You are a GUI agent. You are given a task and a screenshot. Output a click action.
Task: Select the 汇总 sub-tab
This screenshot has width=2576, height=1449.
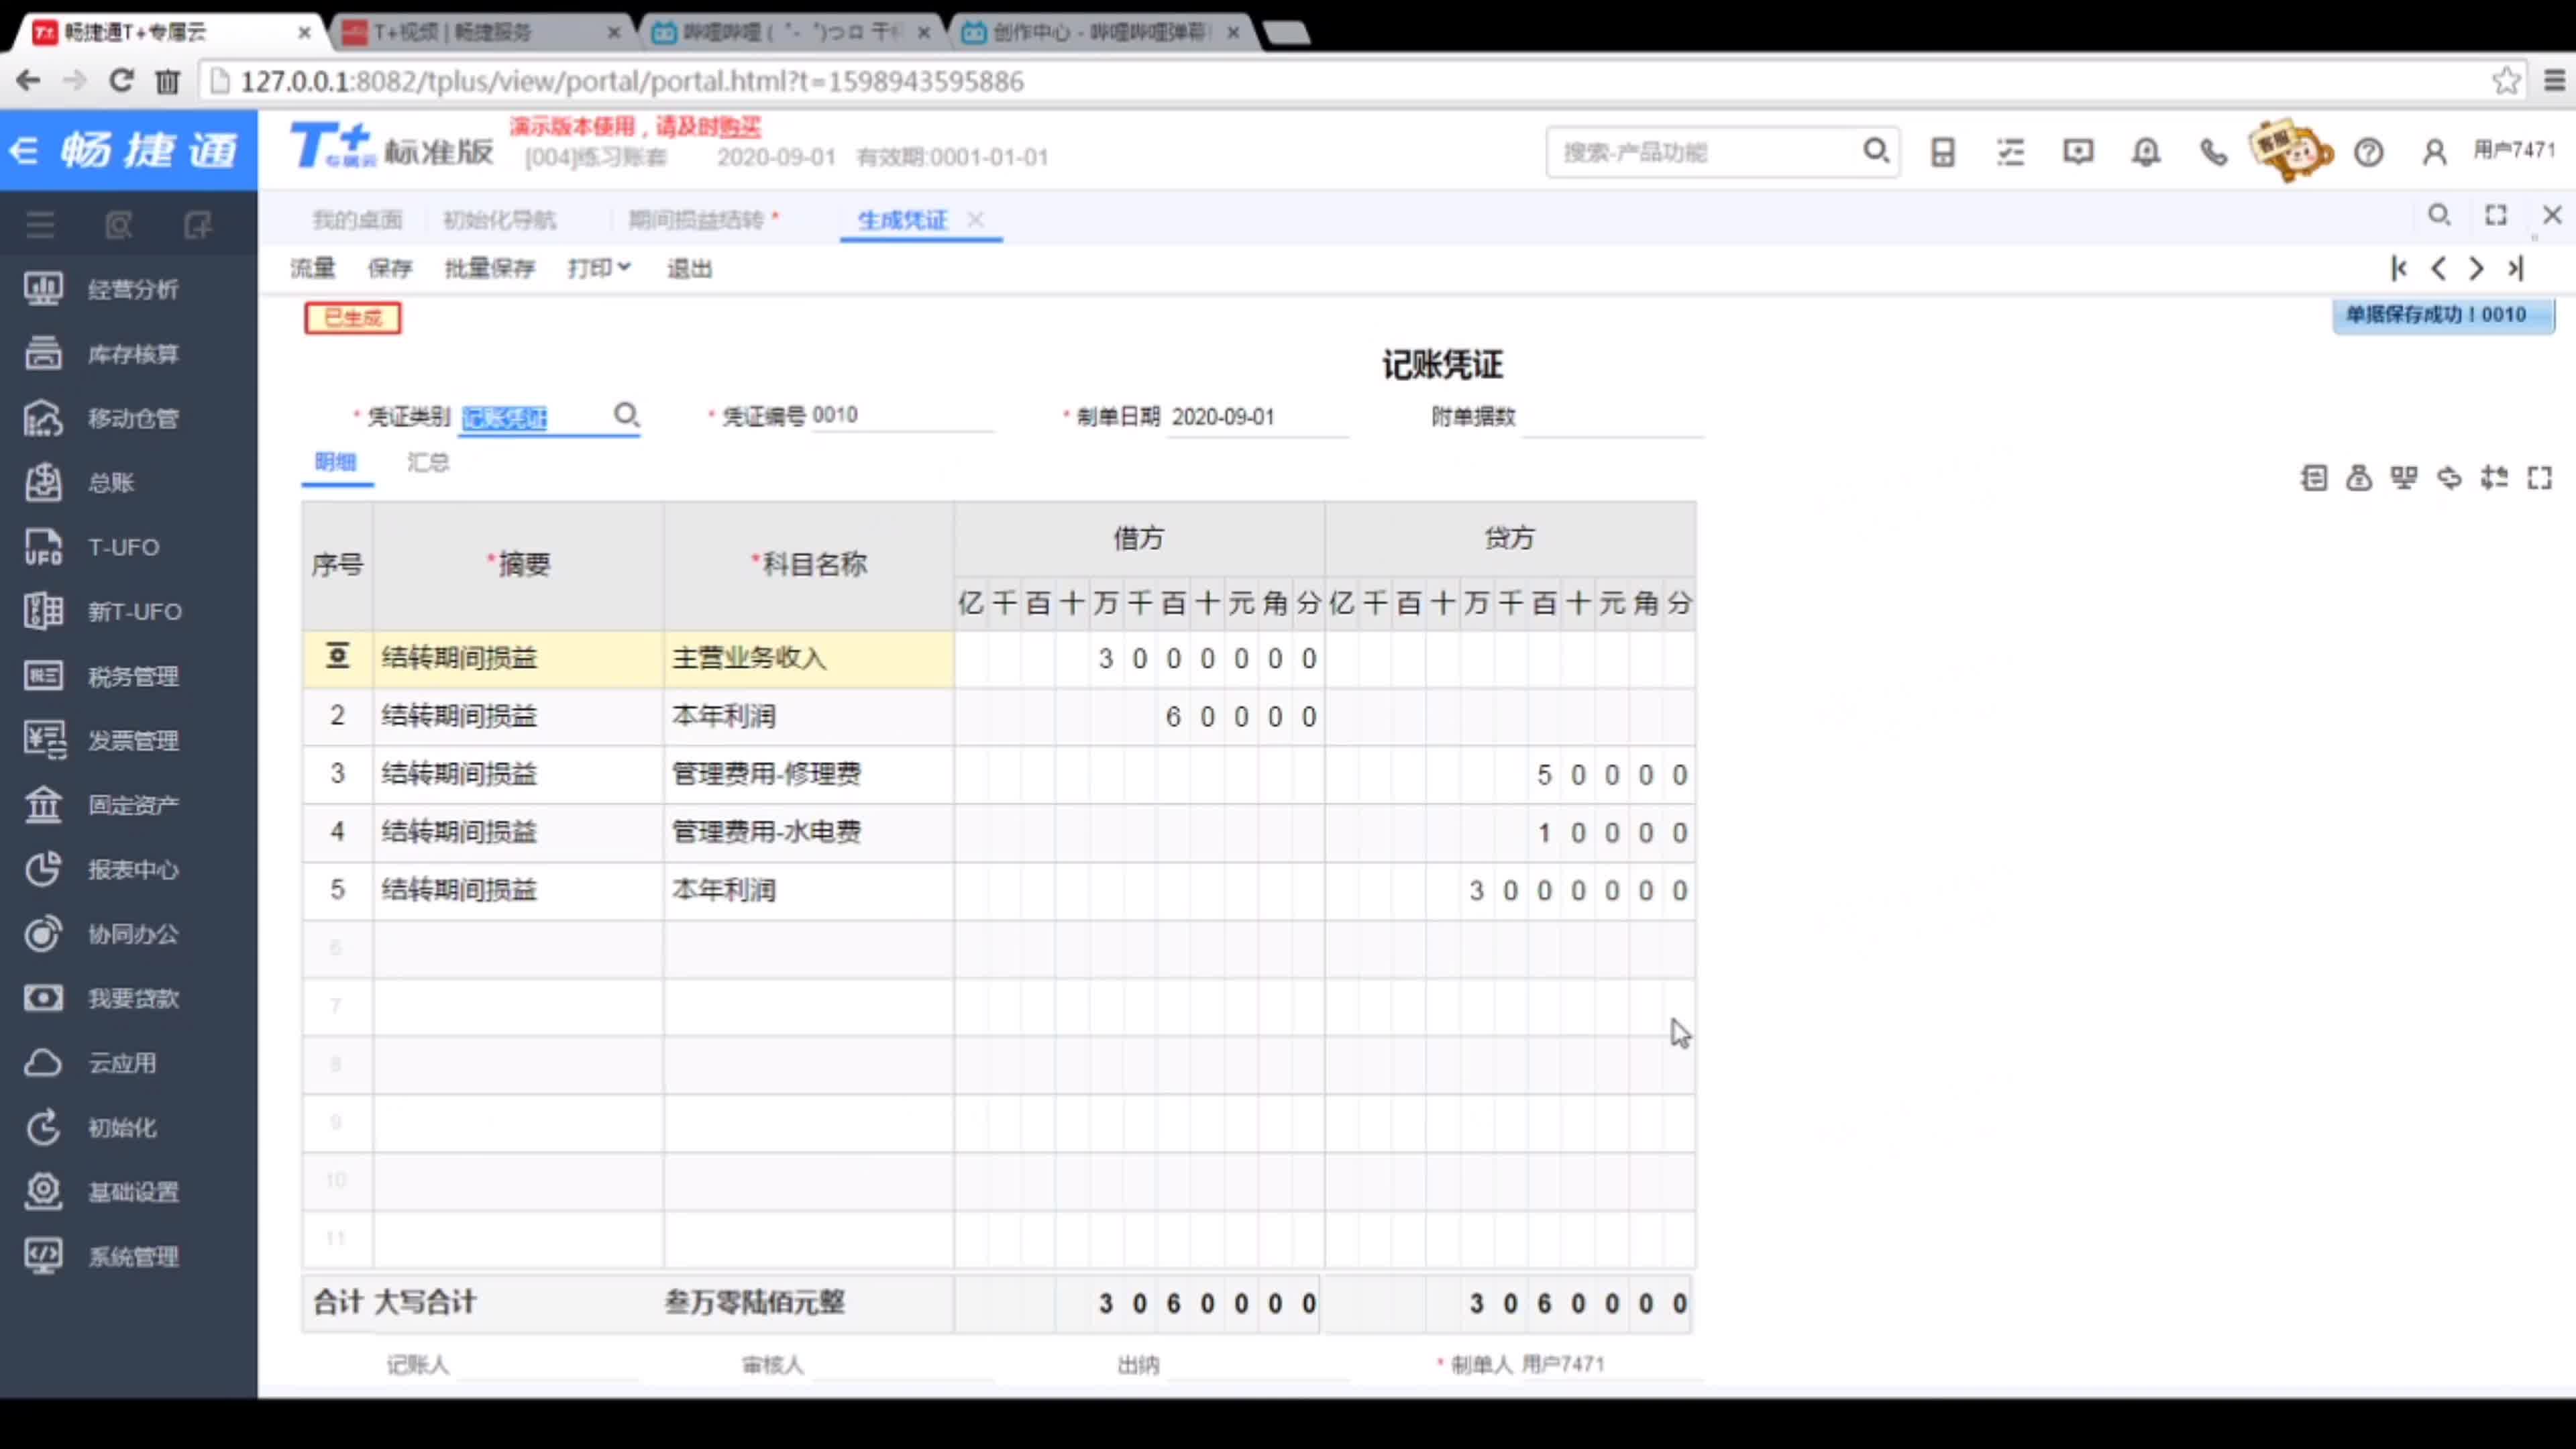428,462
